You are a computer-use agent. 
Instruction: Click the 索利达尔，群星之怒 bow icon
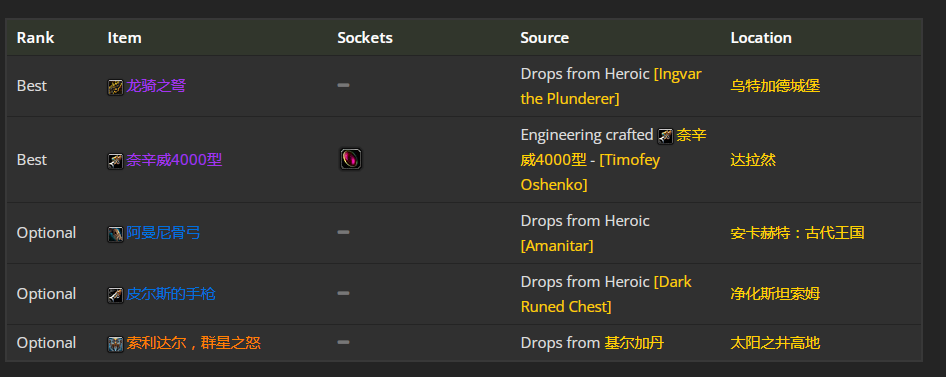(x=115, y=344)
